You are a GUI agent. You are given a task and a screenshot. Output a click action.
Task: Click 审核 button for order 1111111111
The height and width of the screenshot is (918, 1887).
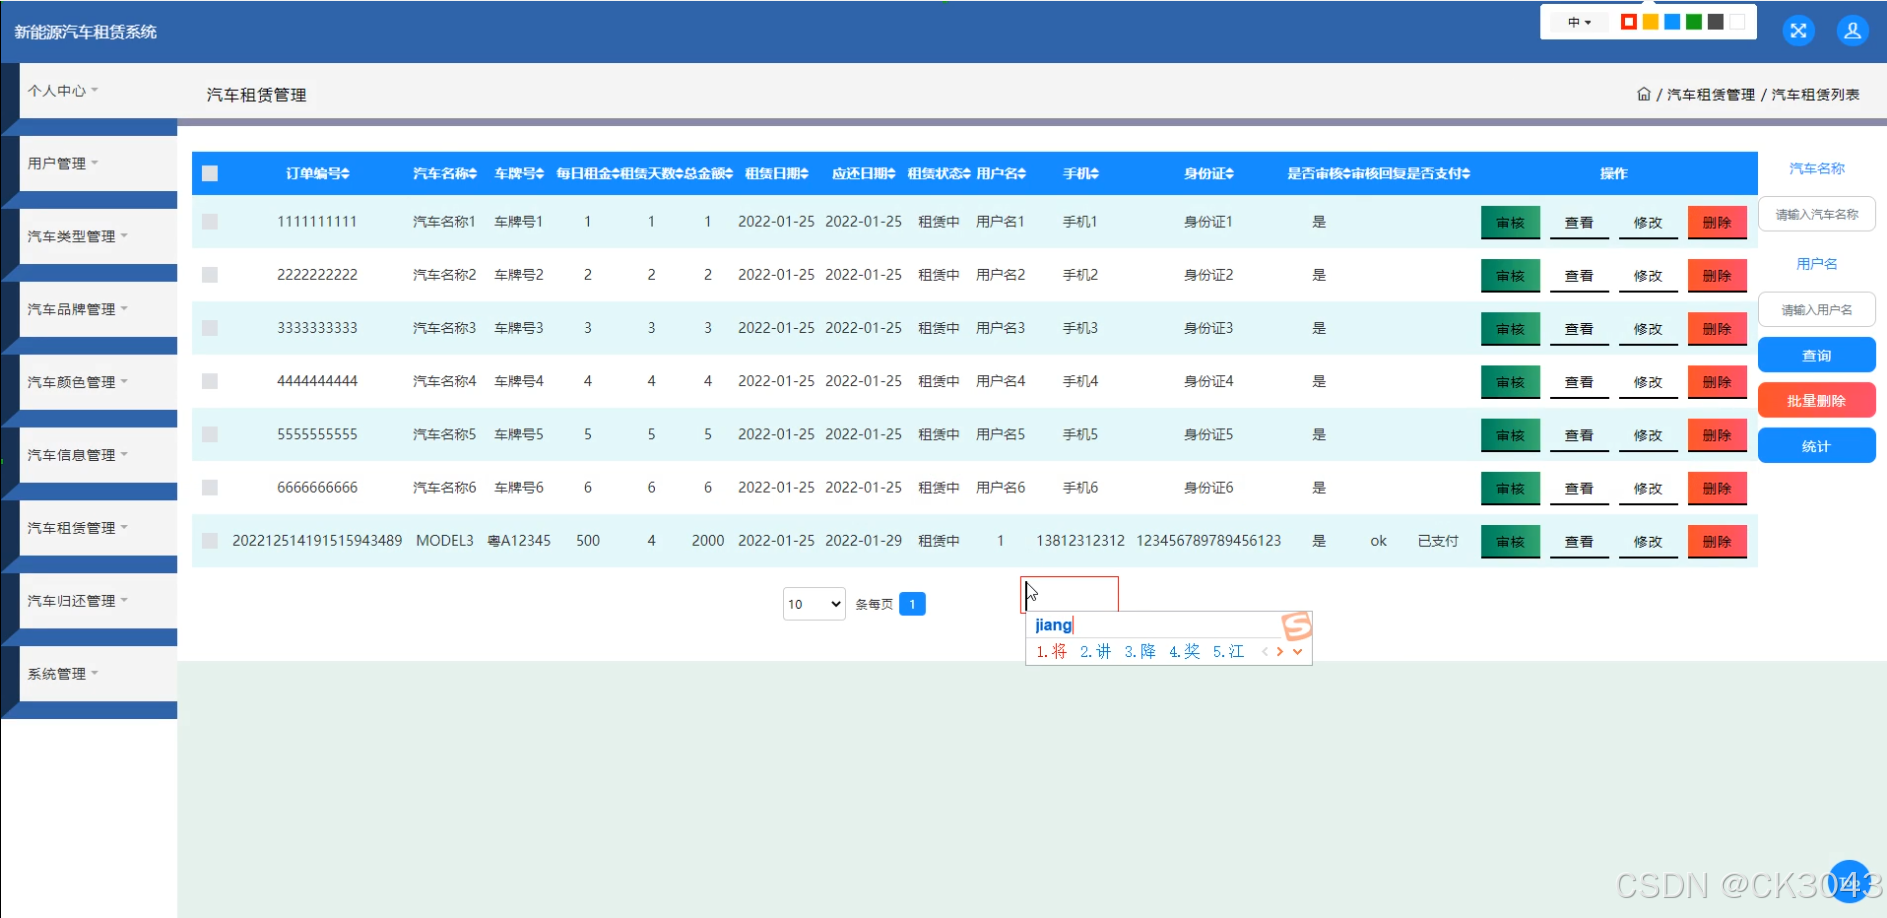(1510, 222)
